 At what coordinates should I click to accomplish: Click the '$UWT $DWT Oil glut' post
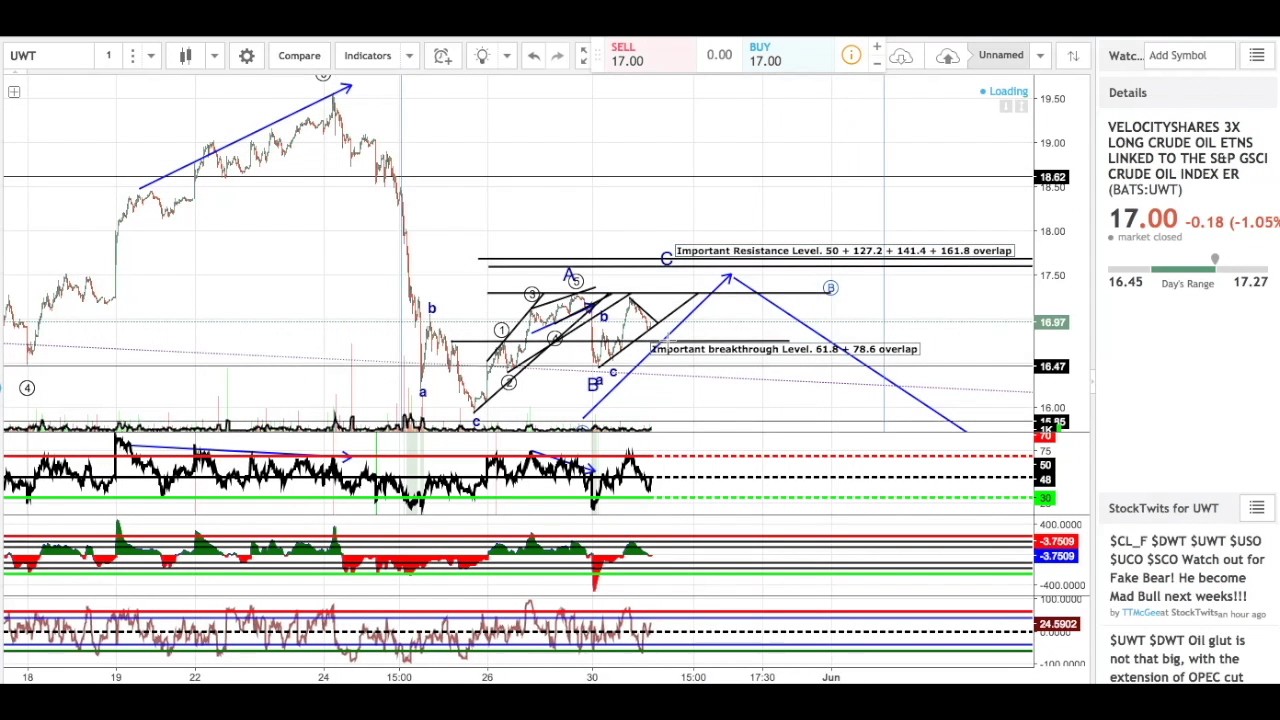pyautogui.click(x=1176, y=659)
